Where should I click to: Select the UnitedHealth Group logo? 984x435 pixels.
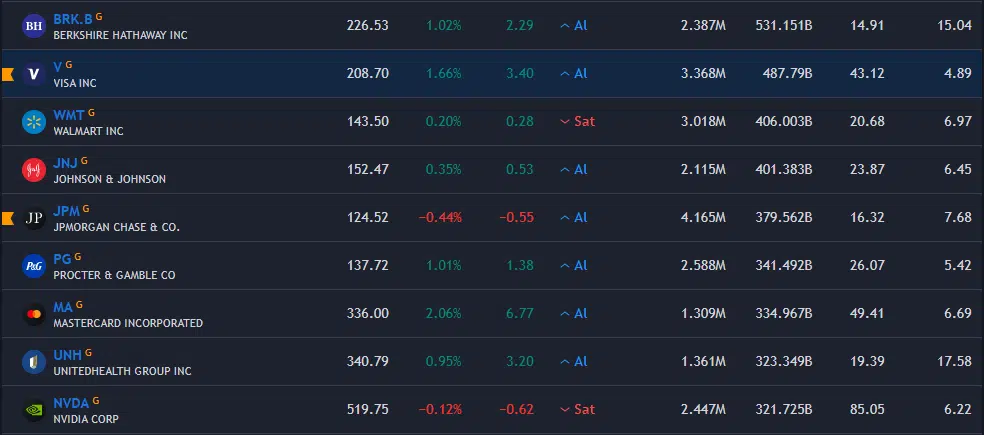tap(34, 362)
